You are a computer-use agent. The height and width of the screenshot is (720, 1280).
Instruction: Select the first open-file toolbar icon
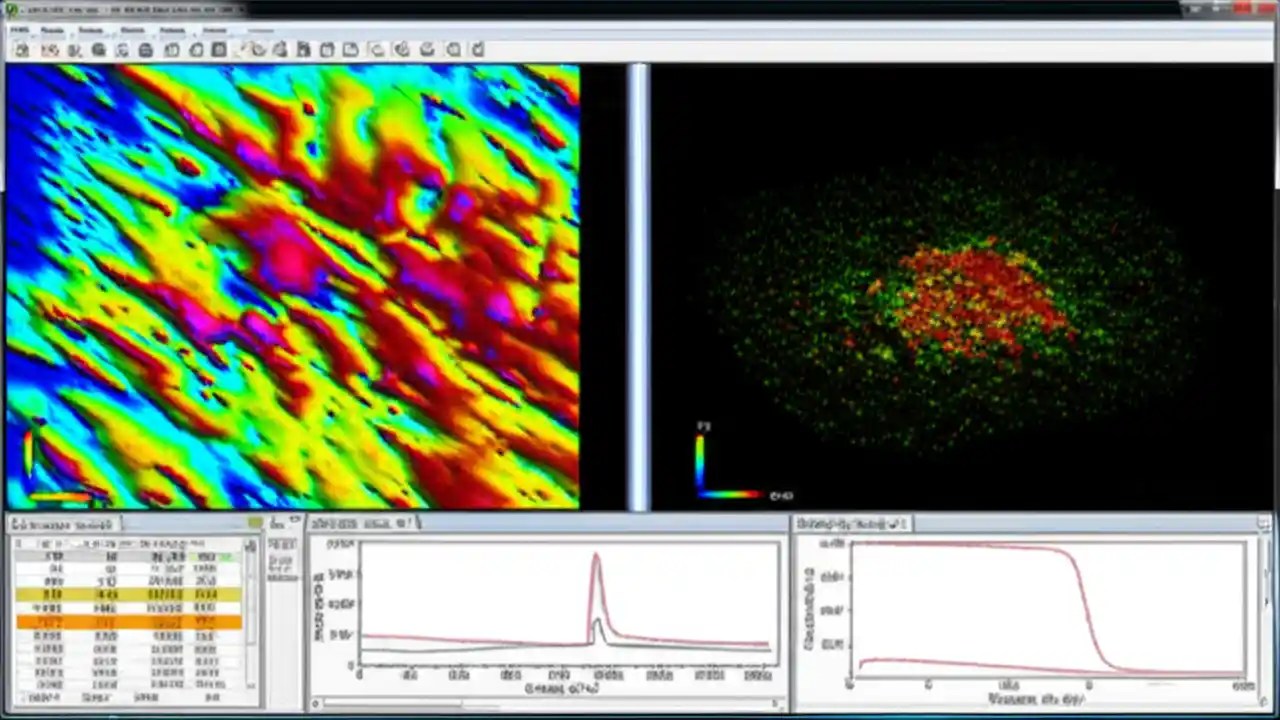tap(21, 50)
